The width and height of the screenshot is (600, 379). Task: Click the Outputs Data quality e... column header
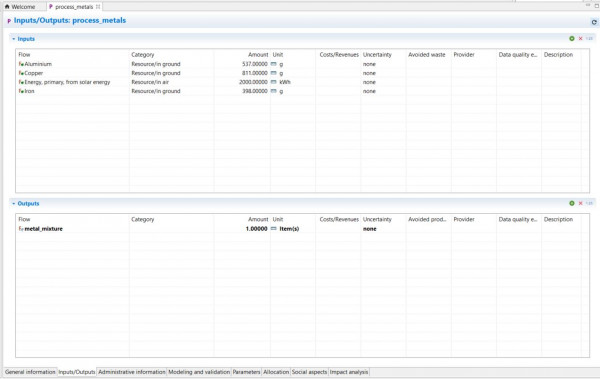(x=518, y=219)
